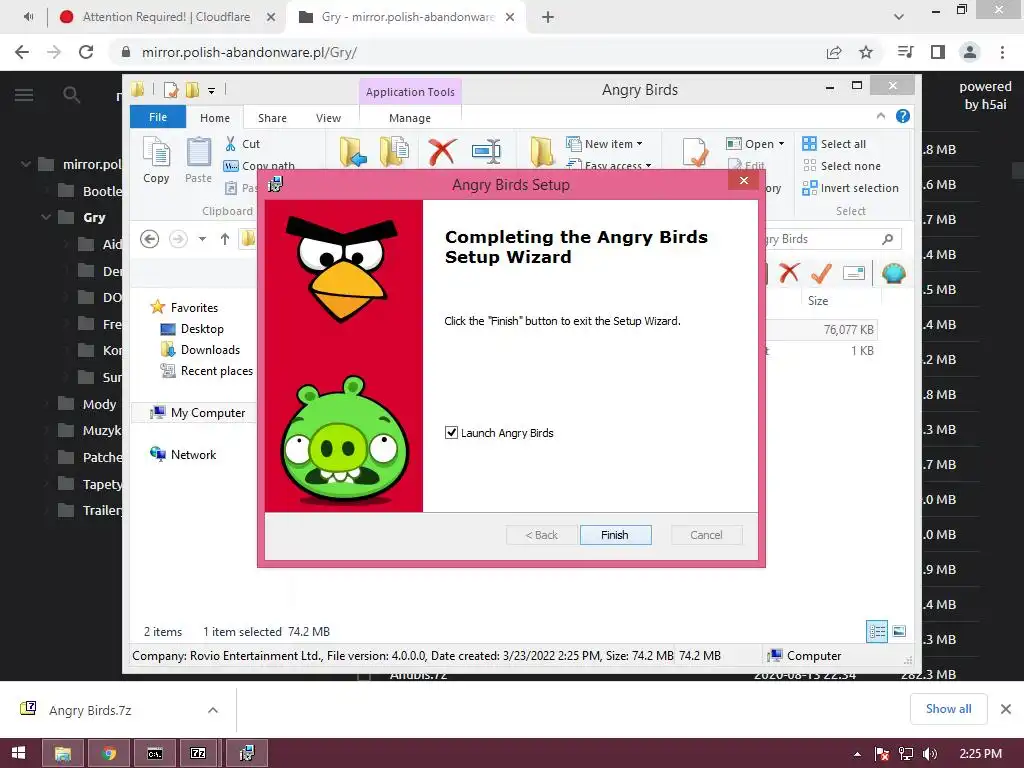Screen dimensions: 1024x768
Task: Expand the Open button dropdown
Action: point(782,144)
